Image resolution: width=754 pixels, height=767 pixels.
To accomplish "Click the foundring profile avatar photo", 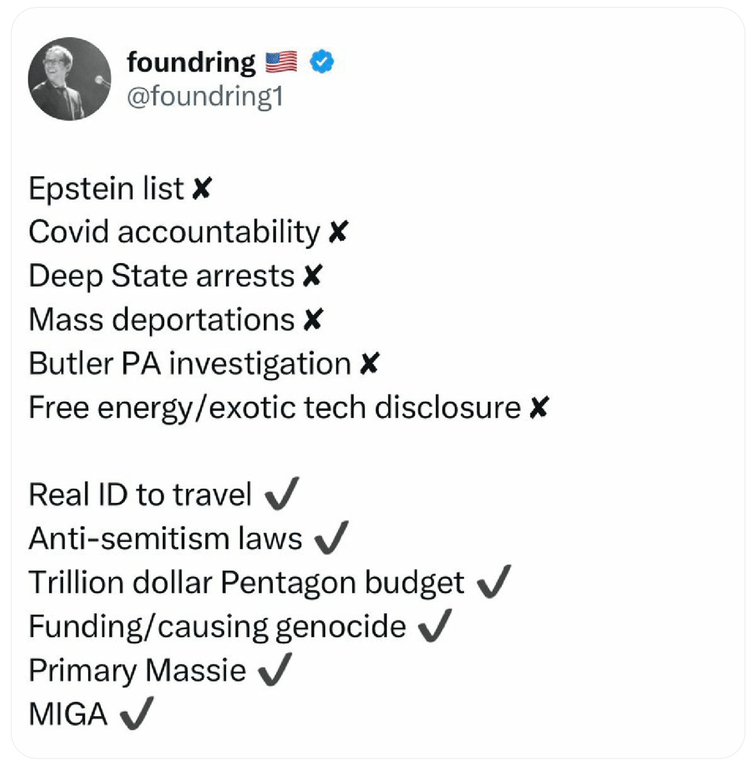I will tap(69, 79).
